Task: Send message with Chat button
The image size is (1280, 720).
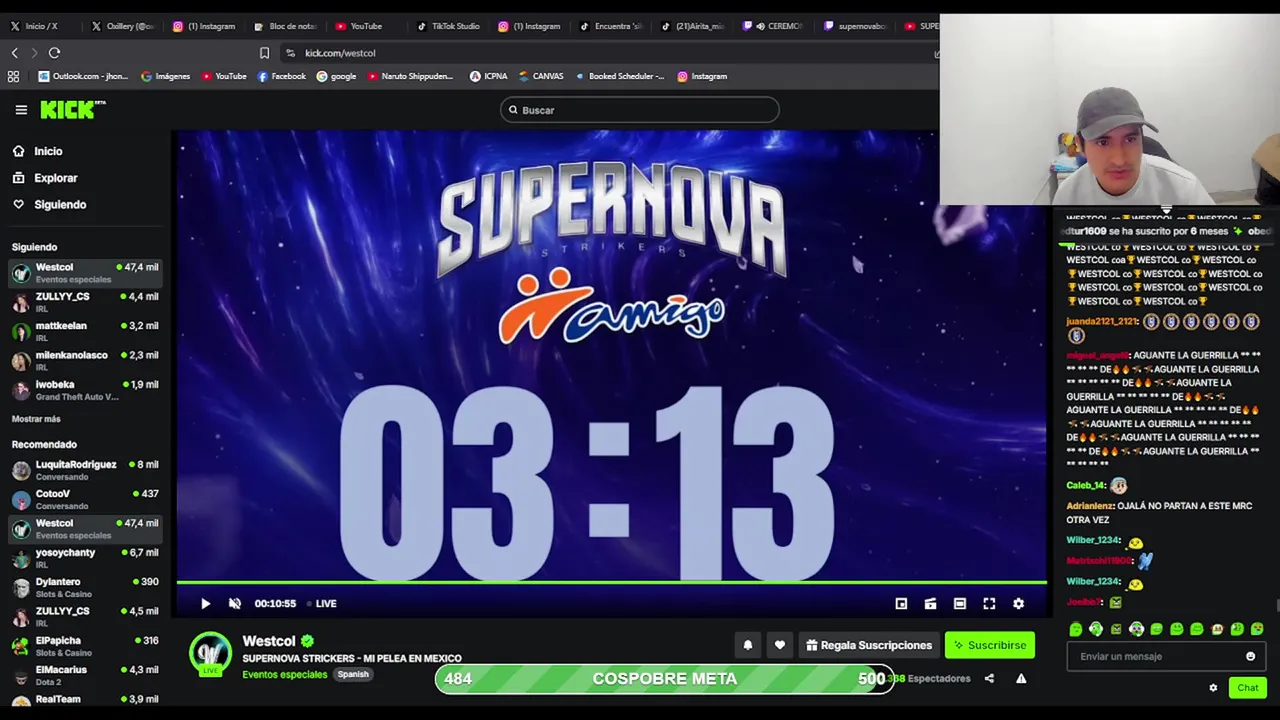Action: point(1247,688)
